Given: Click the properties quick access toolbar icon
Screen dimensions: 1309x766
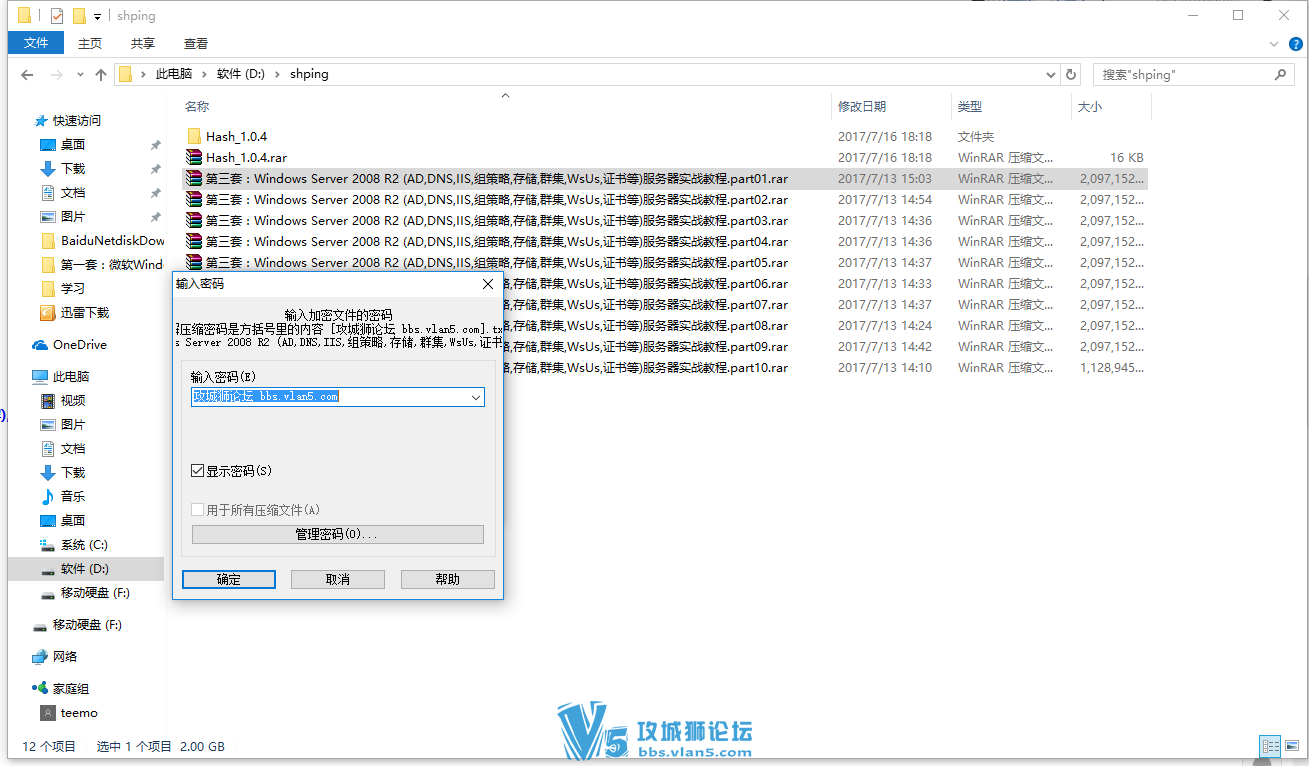Looking at the screenshot, I should coord(57,16).
